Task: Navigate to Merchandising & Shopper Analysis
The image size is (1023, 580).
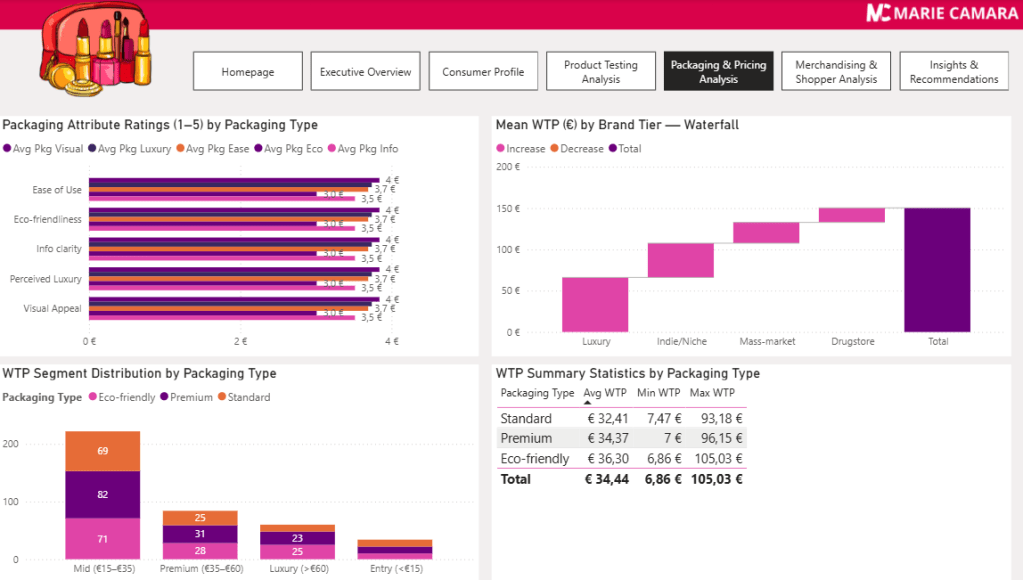Action: [836, 72]
